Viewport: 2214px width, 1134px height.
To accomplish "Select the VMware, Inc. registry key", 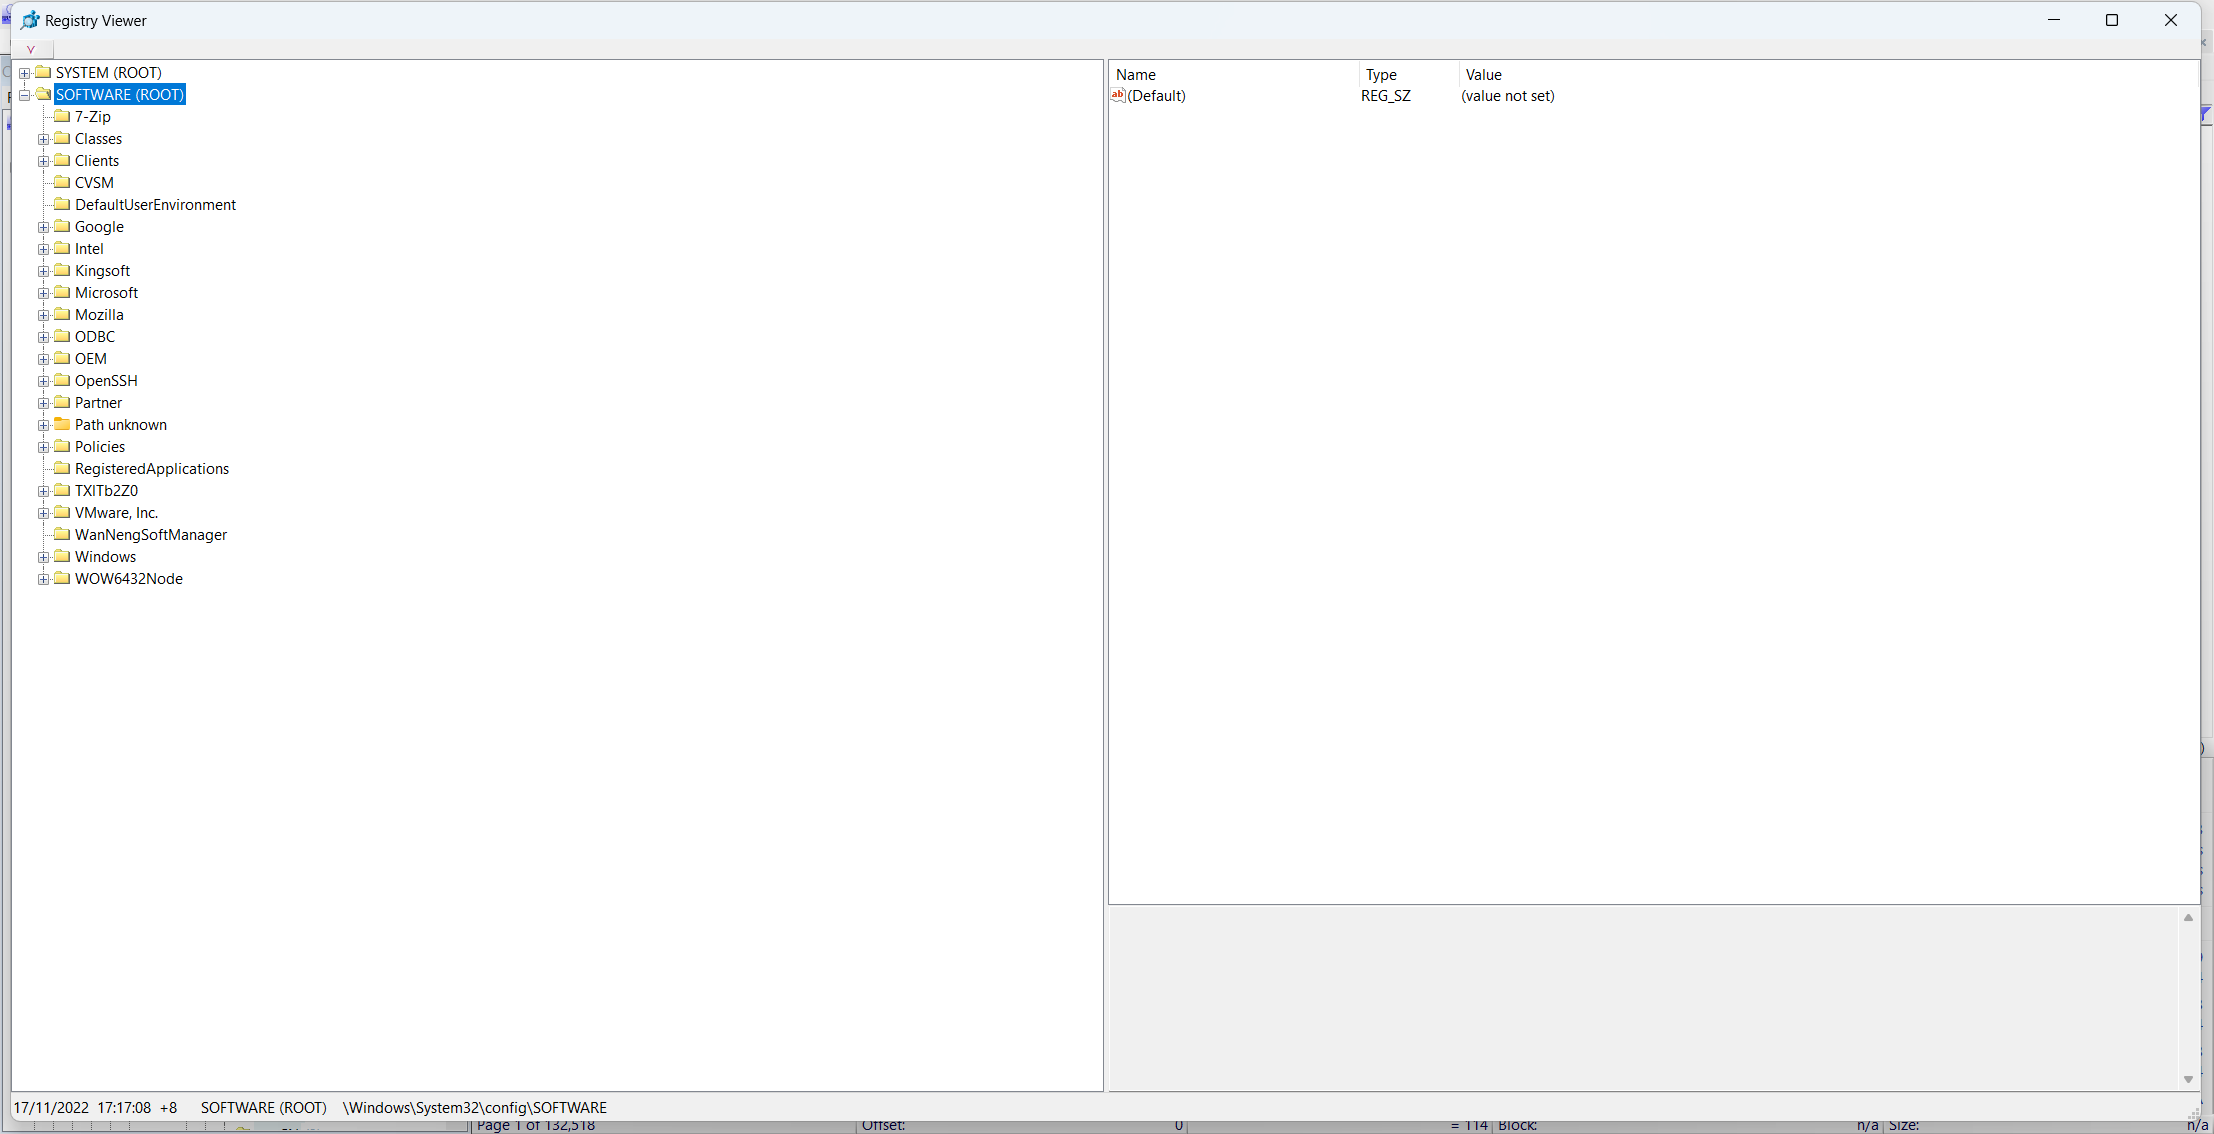I will 114,512.
